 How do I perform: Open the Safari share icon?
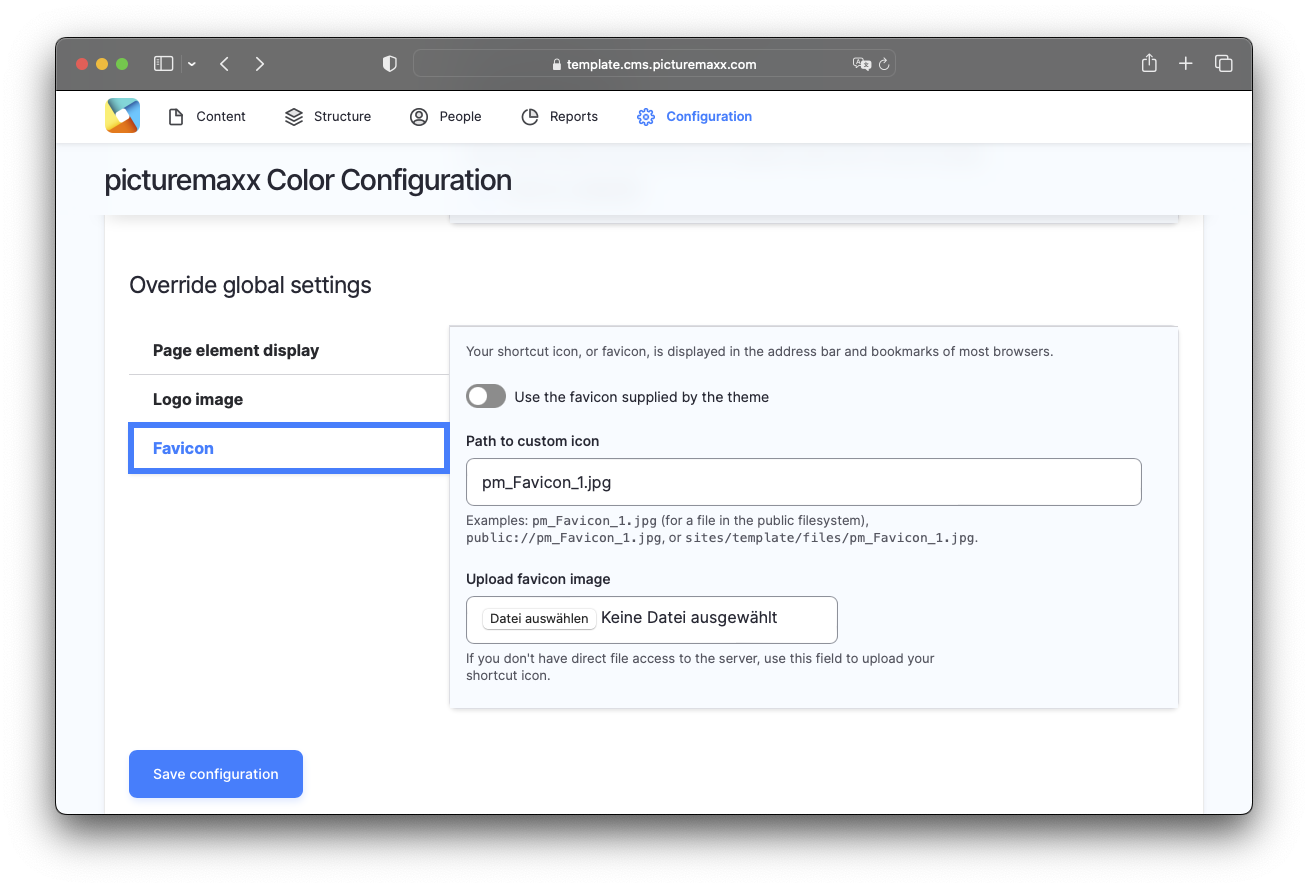click(1149, 63)
